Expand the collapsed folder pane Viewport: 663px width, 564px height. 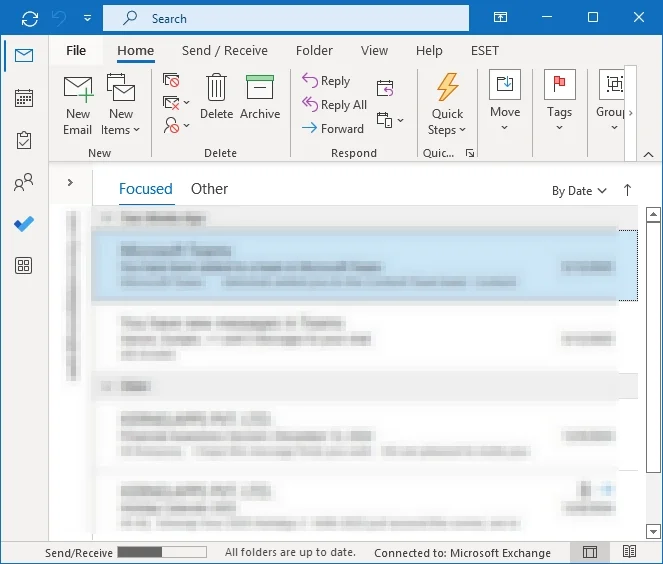tap(70, 182)
